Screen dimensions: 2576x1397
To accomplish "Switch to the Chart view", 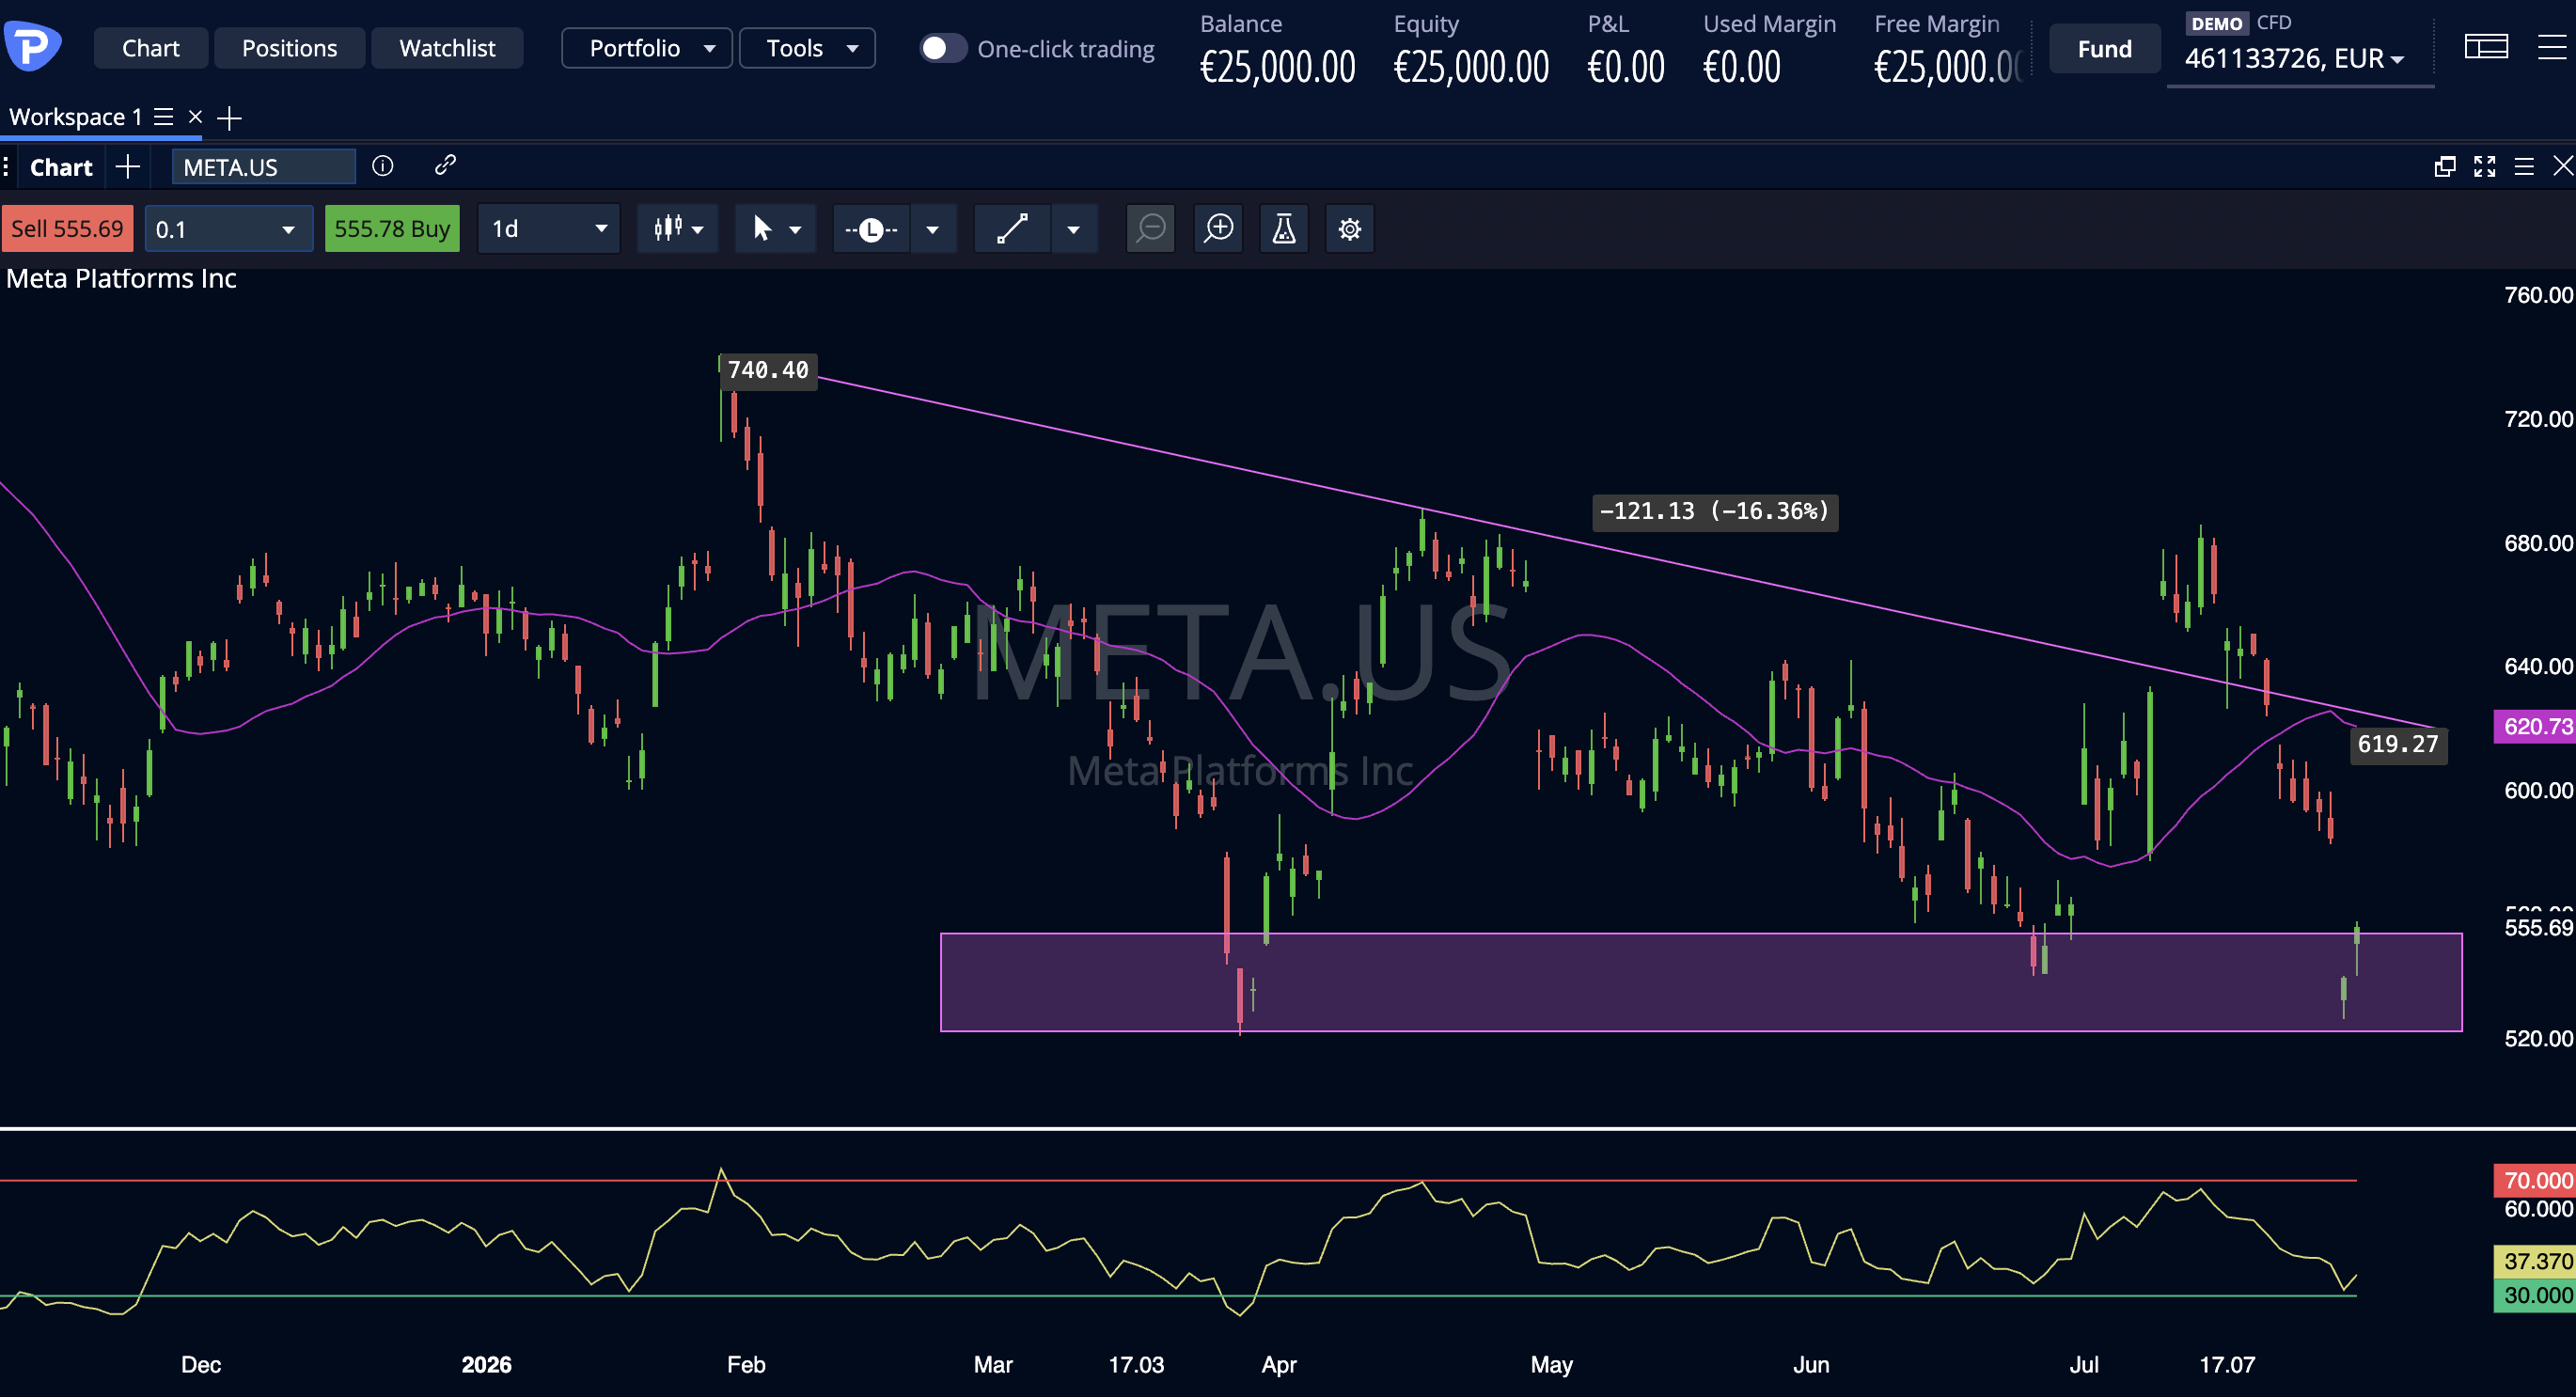I will pos(151,48).
